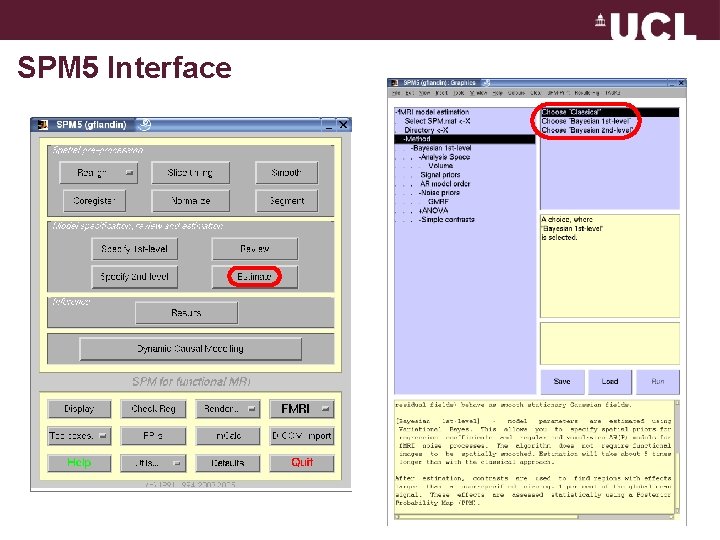This screenshot has width=720, height=540.
Task: Open the Defaults button
Action: [x=228, y=463]
